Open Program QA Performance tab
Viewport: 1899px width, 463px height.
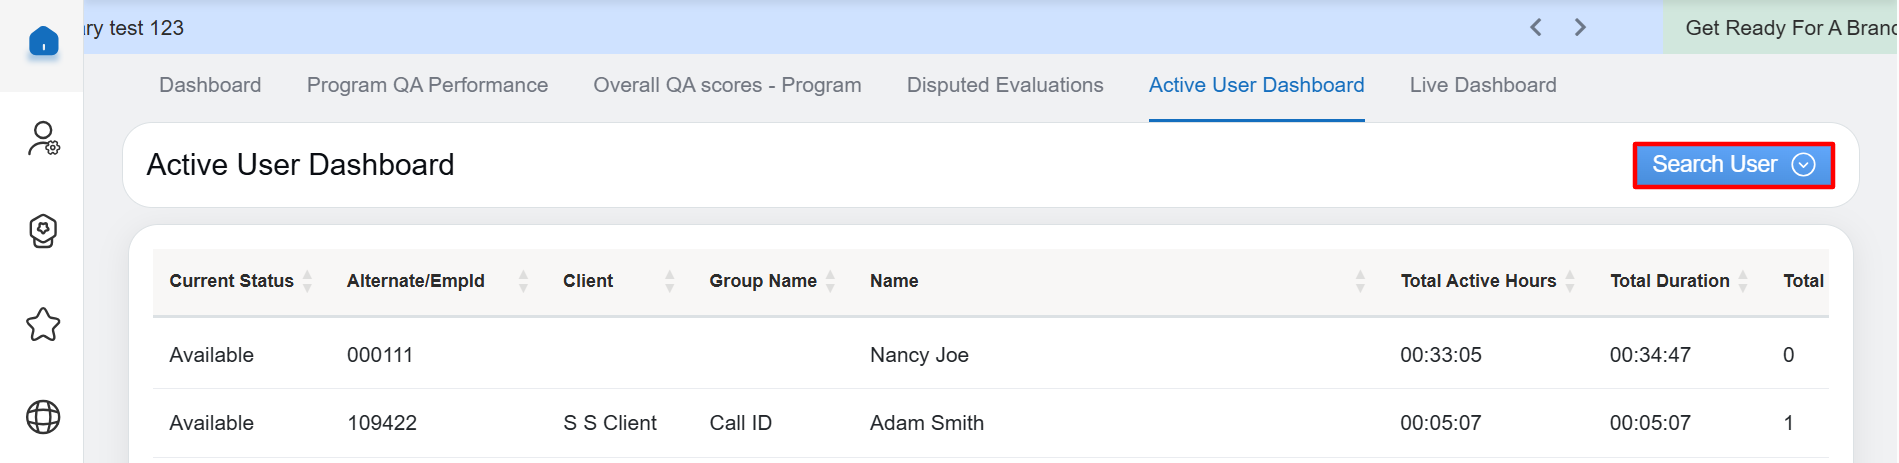click(427, 85)
